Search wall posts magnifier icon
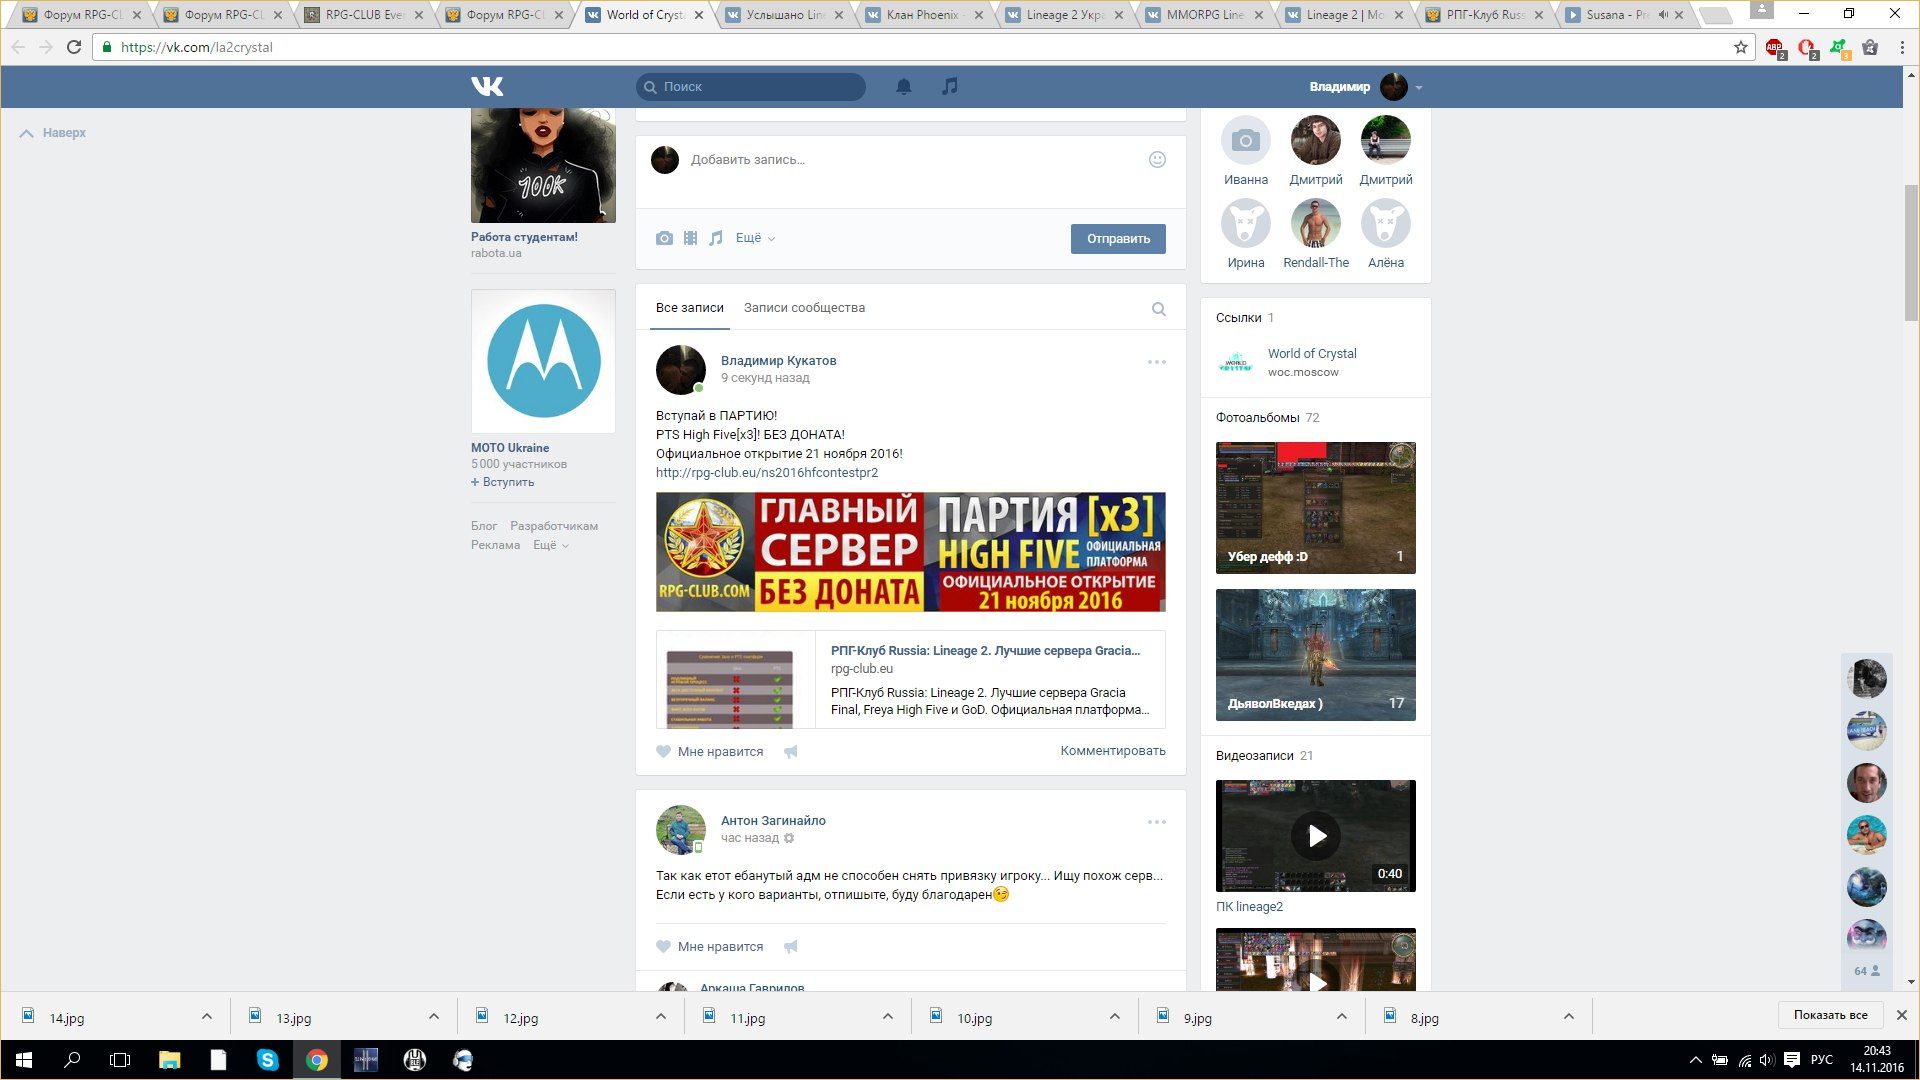 point(1158,309)
